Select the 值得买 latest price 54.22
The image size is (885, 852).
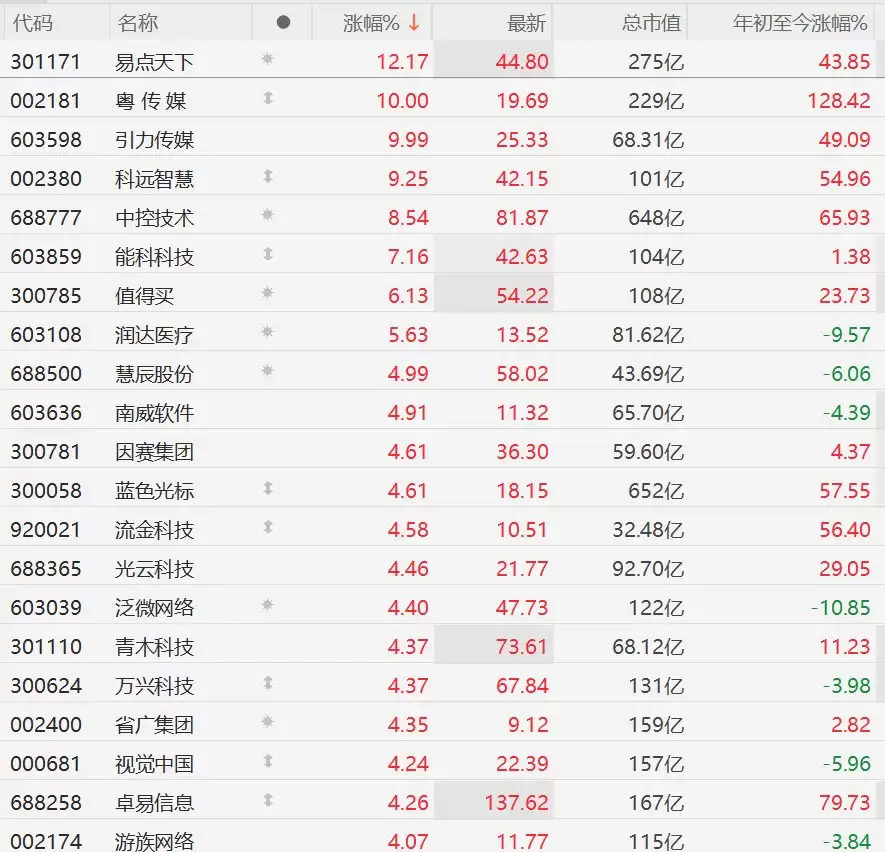pyautogui.click(x=522, y=296)
